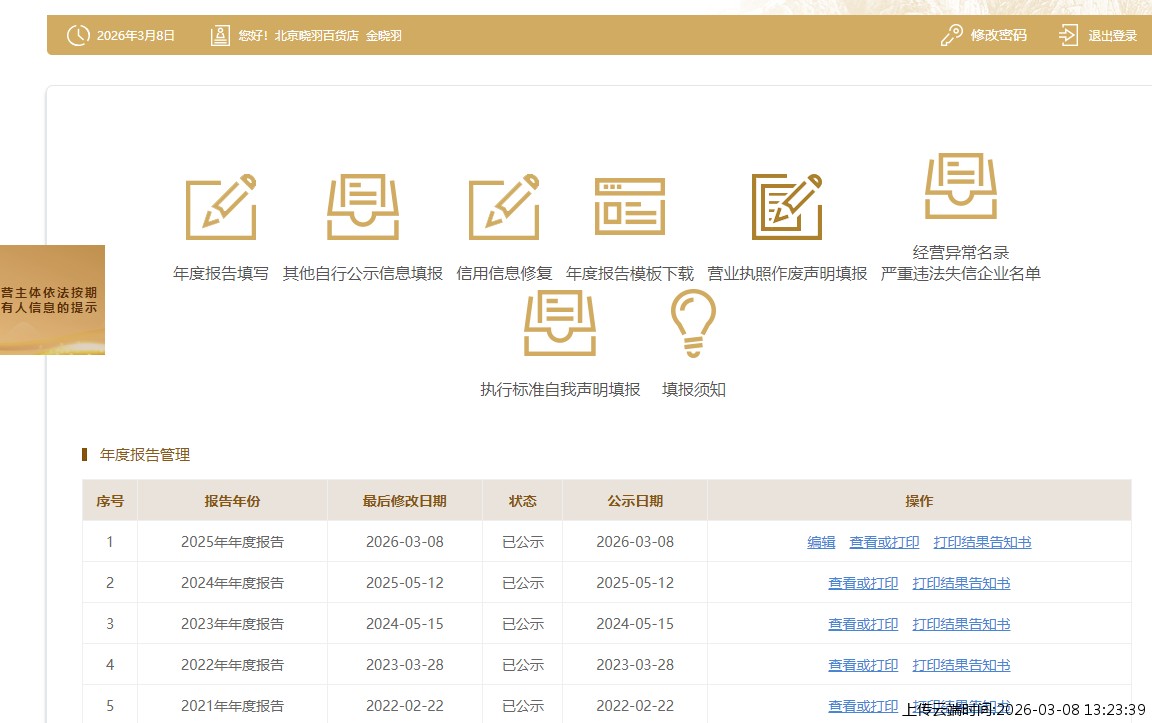Image resolution: width=1152 pixels, height=723 pixels.
Task: Click 编辑 for the 2025 annual report
Action: (x=821, y=542)
